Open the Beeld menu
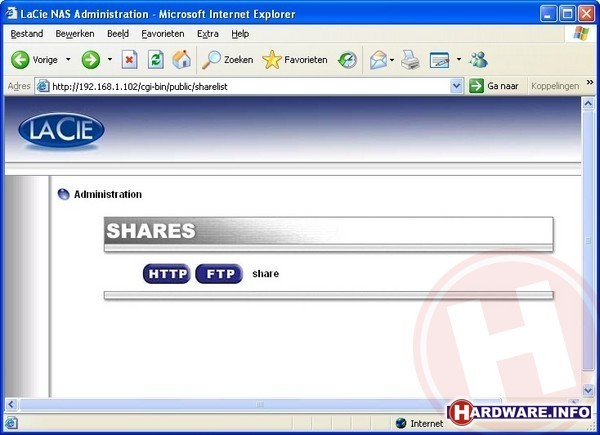This screenshot has height=435, width=600. [x=118, y=34]
